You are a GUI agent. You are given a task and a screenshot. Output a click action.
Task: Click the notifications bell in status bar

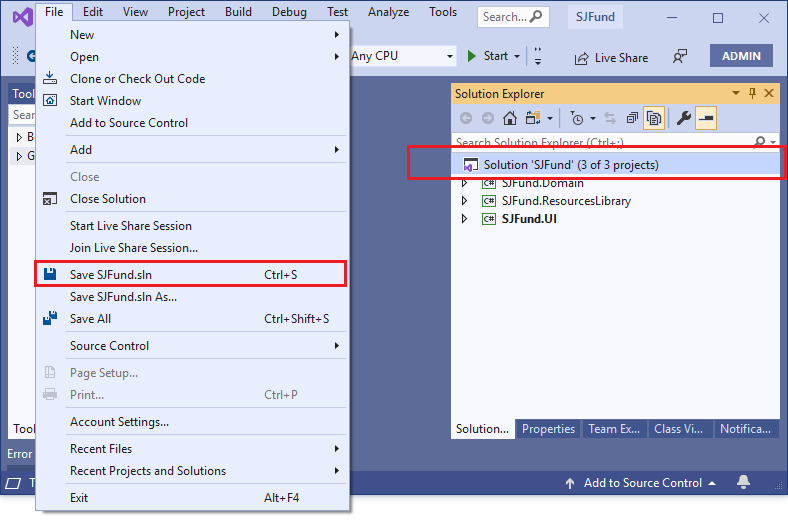click(743, 482)
